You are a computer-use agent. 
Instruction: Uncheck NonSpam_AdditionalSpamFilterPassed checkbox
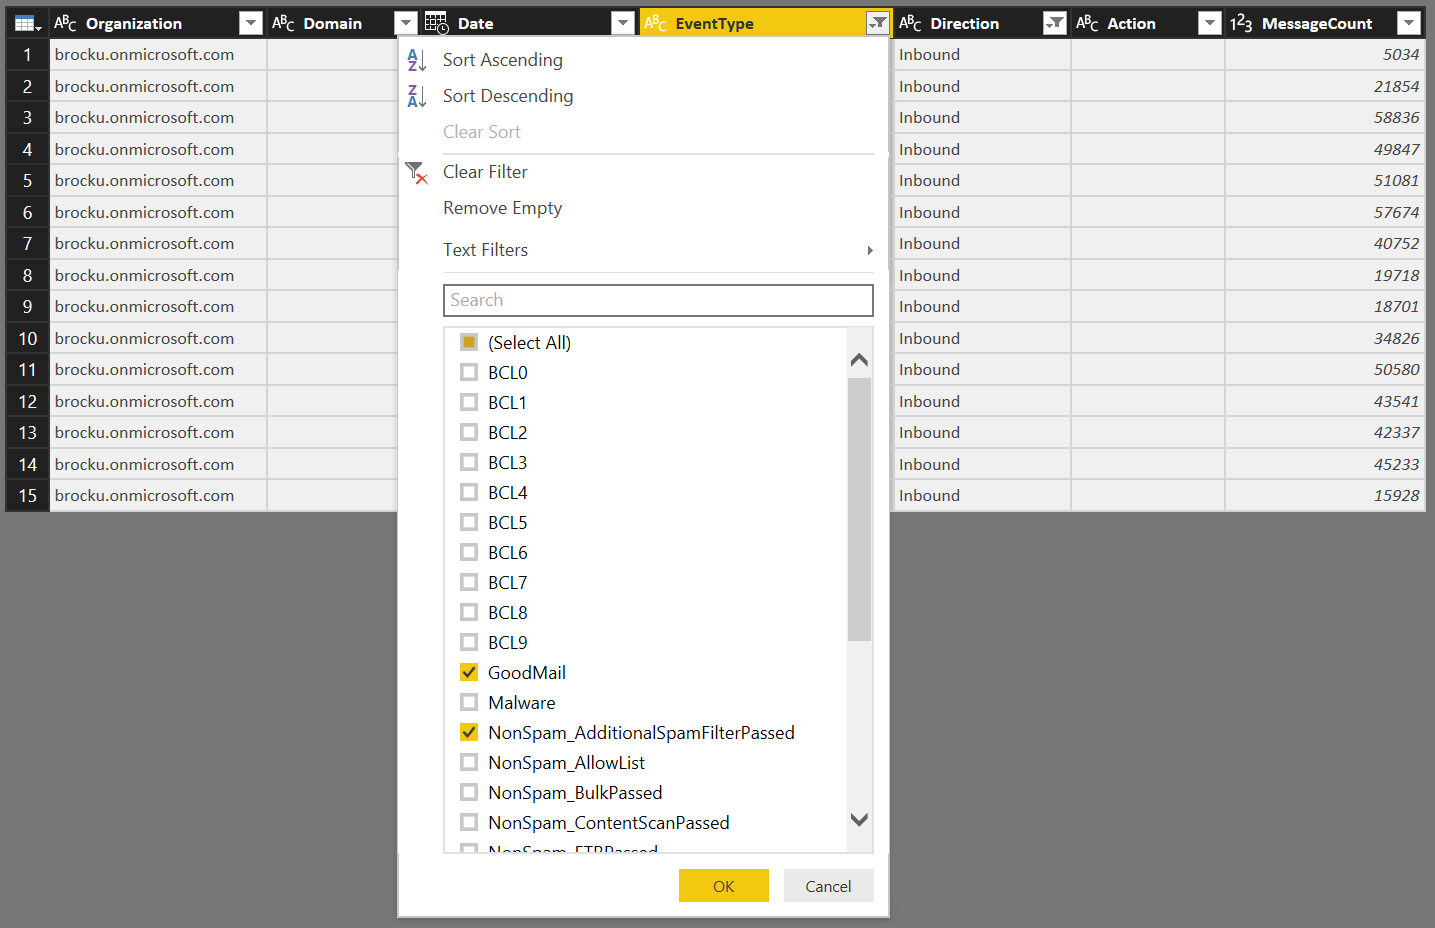coord(469,732)
